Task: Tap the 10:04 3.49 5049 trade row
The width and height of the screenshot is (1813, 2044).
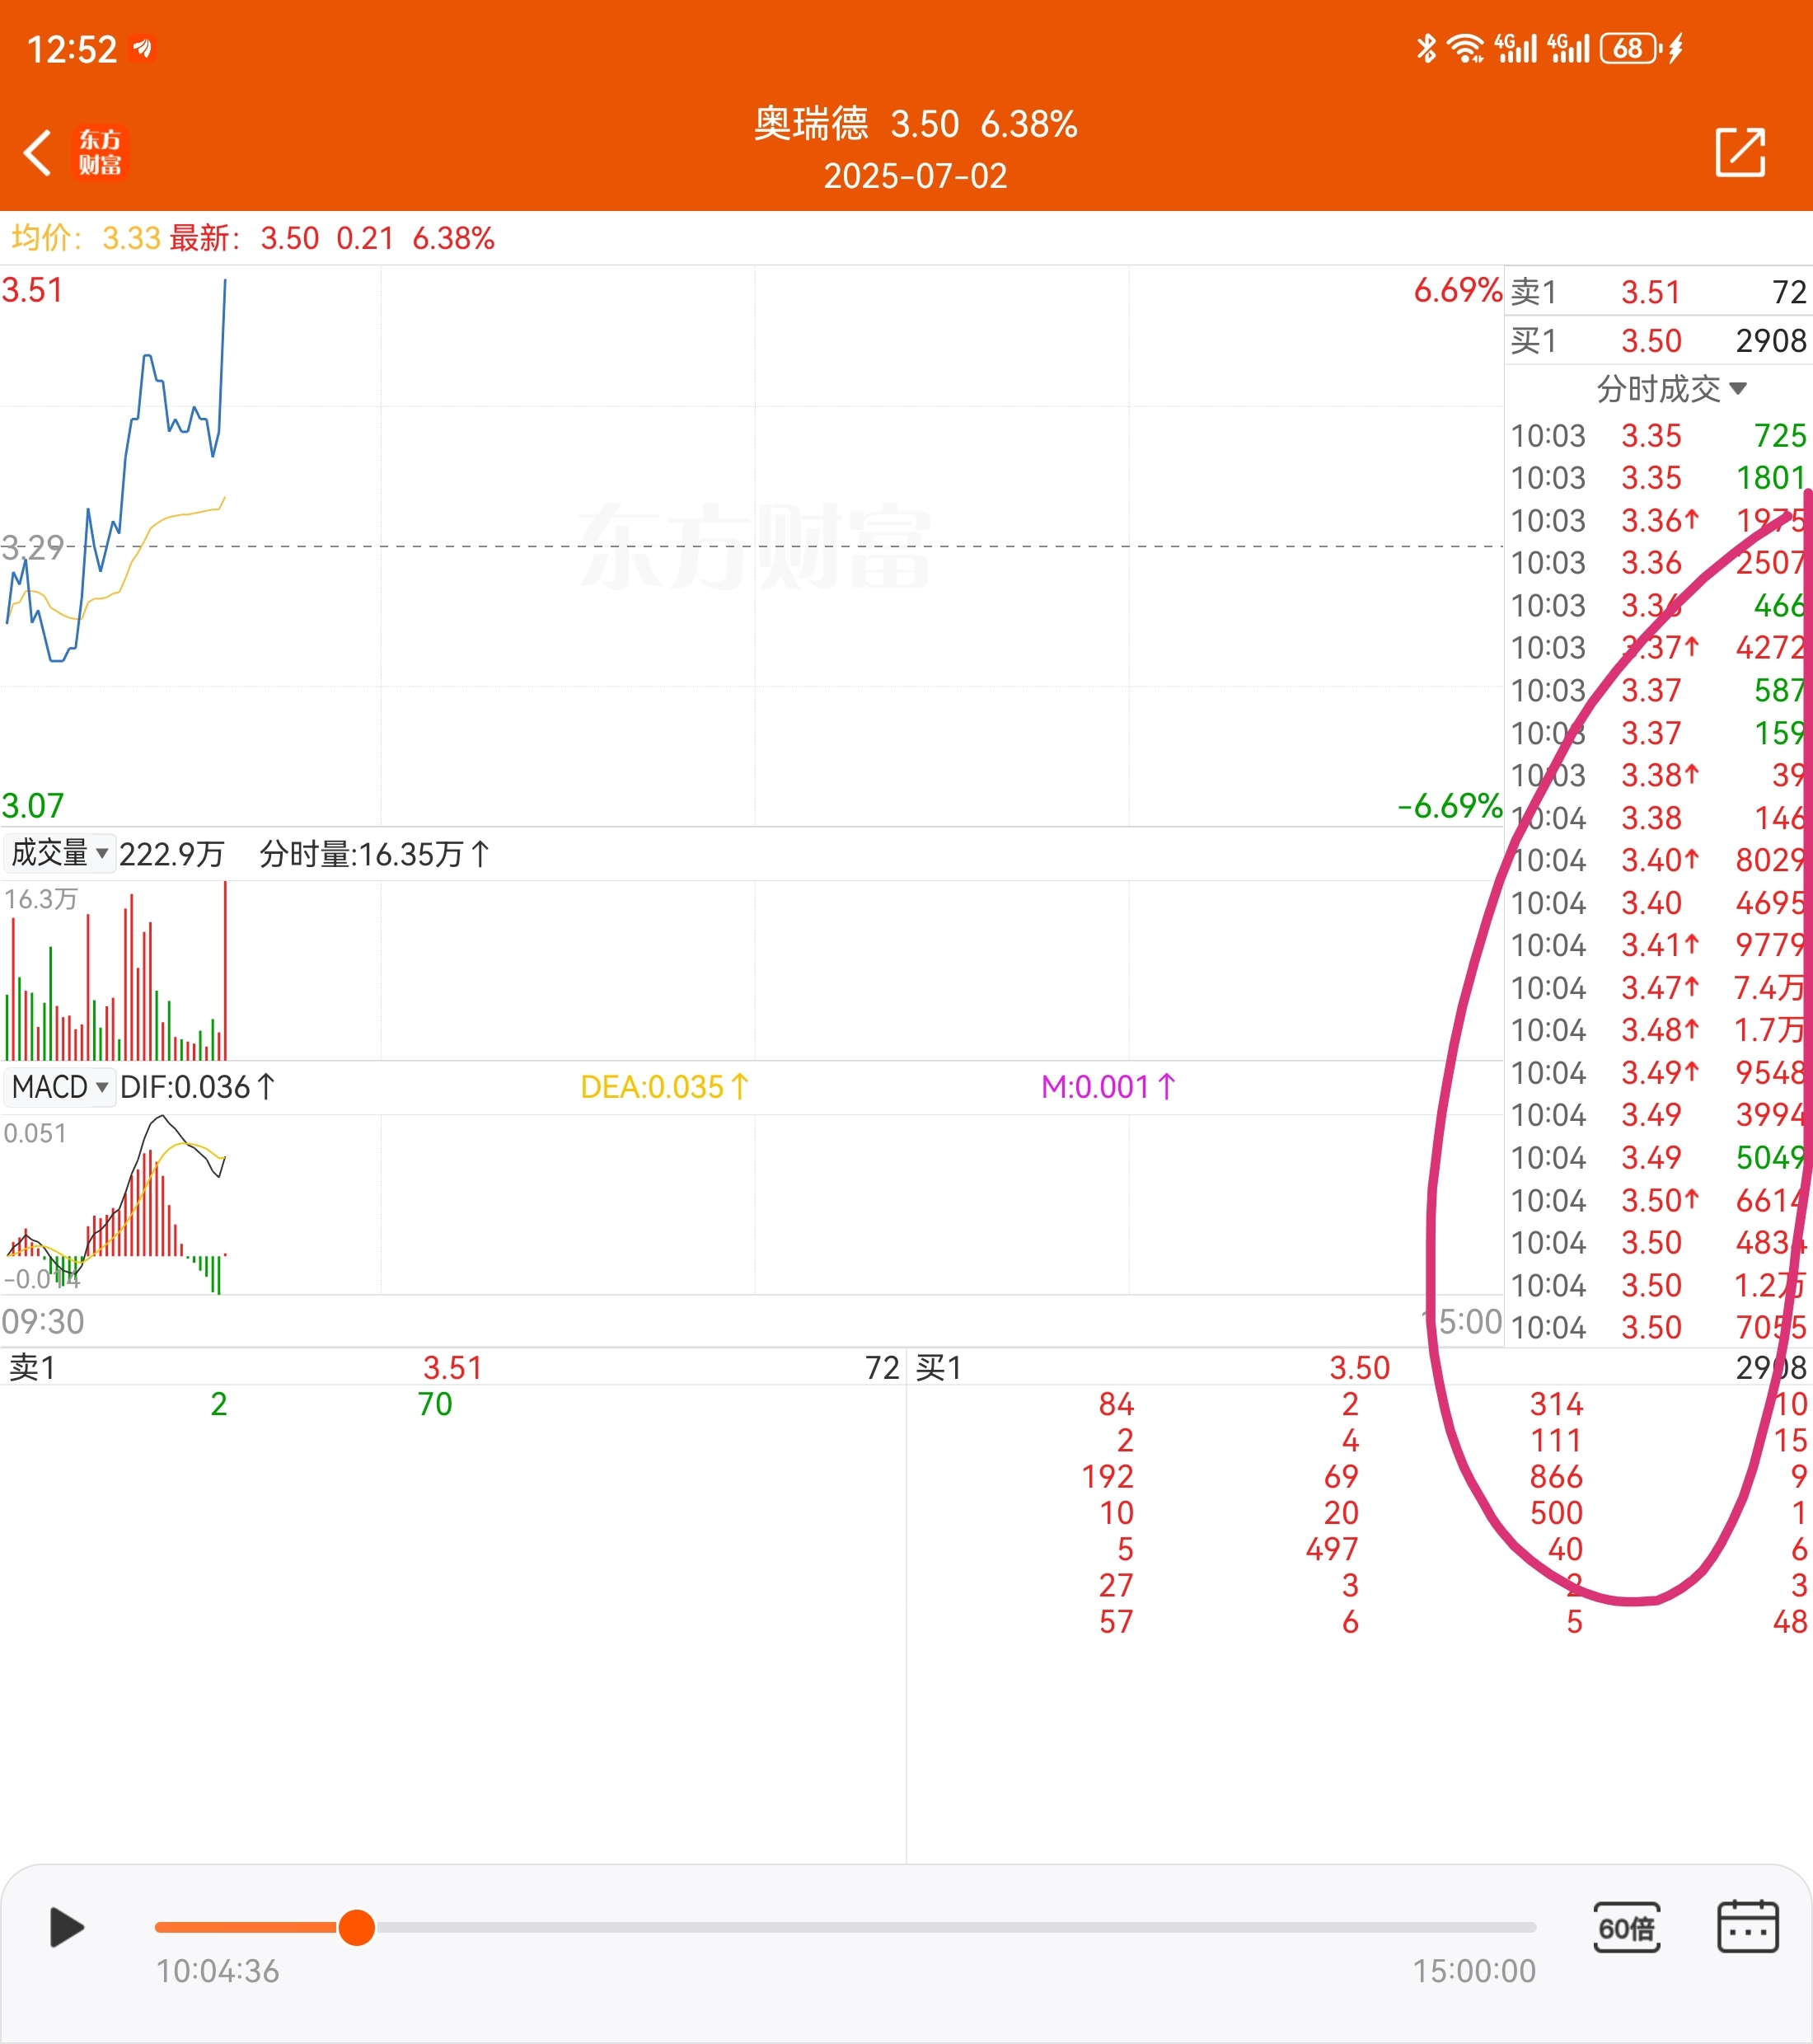Action: (x=1659, y=1158)
